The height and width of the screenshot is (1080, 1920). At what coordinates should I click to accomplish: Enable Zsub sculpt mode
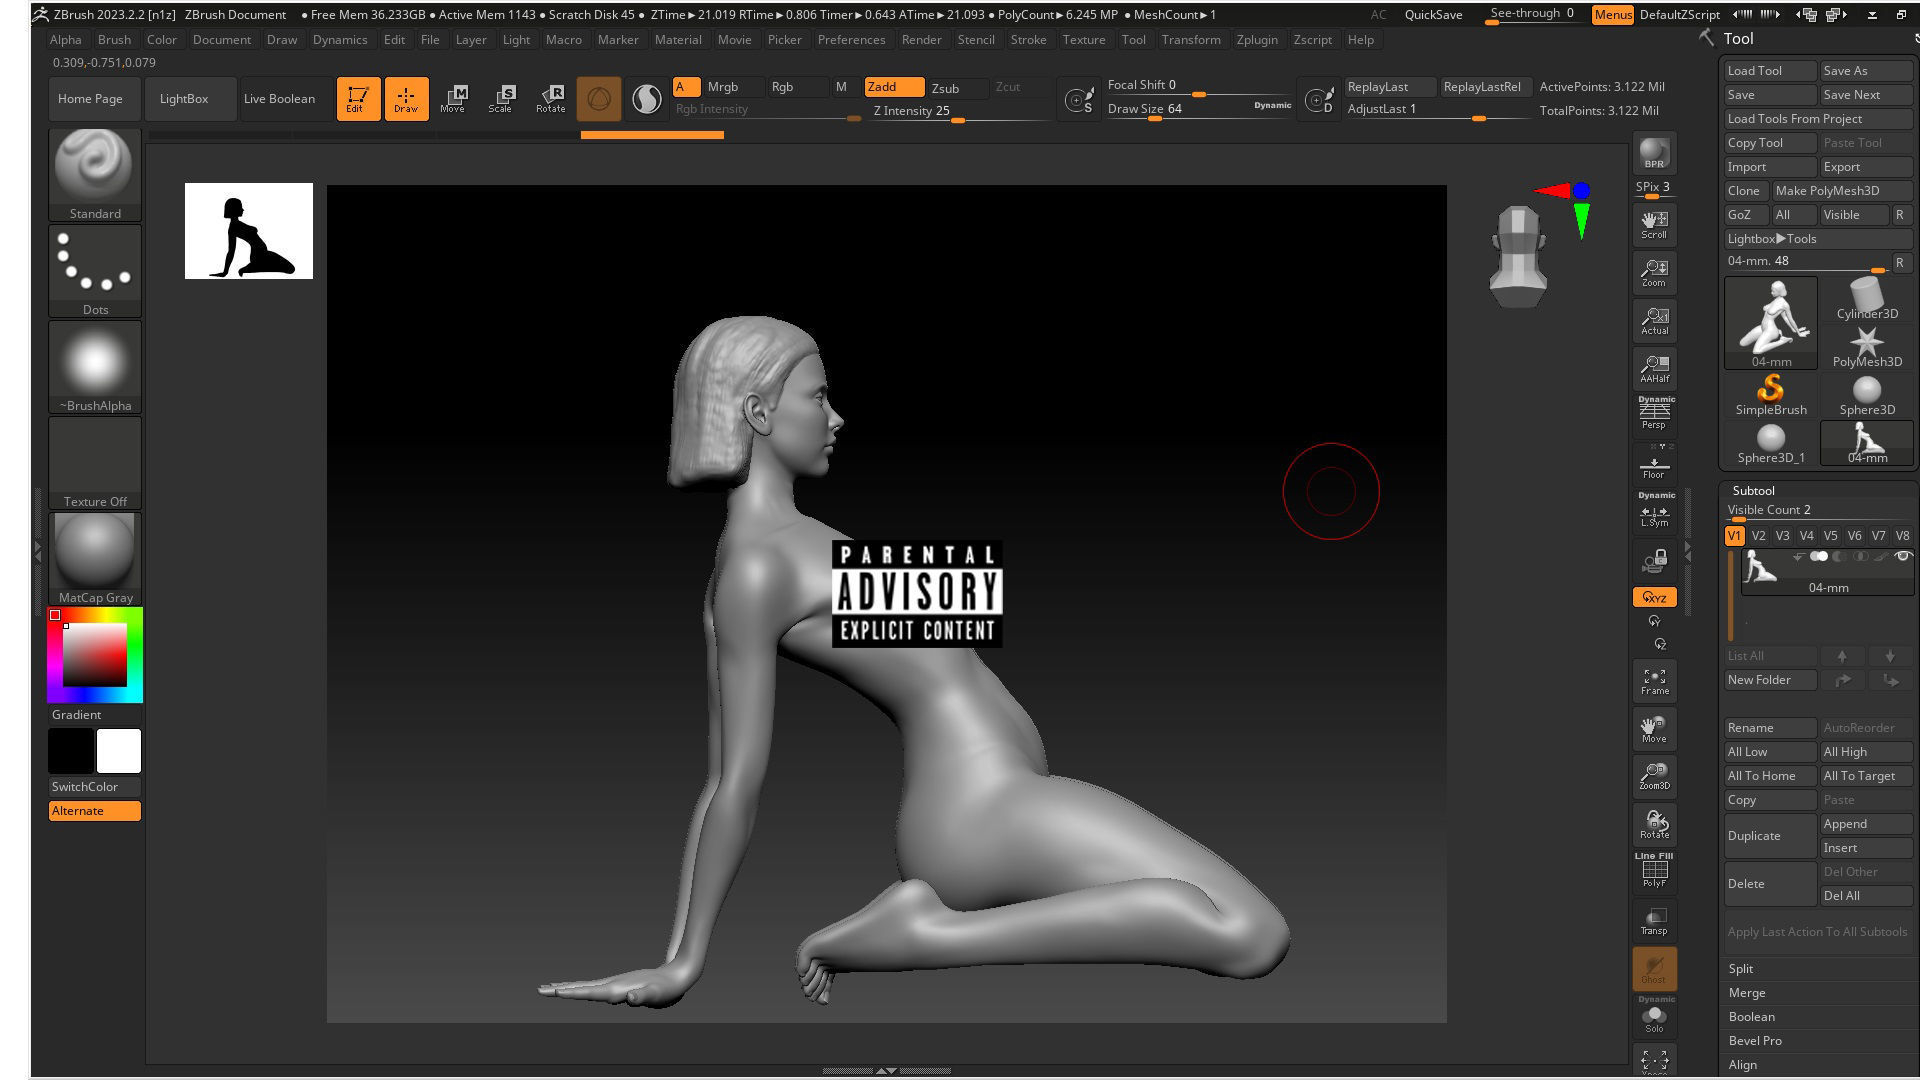[945, 88]
